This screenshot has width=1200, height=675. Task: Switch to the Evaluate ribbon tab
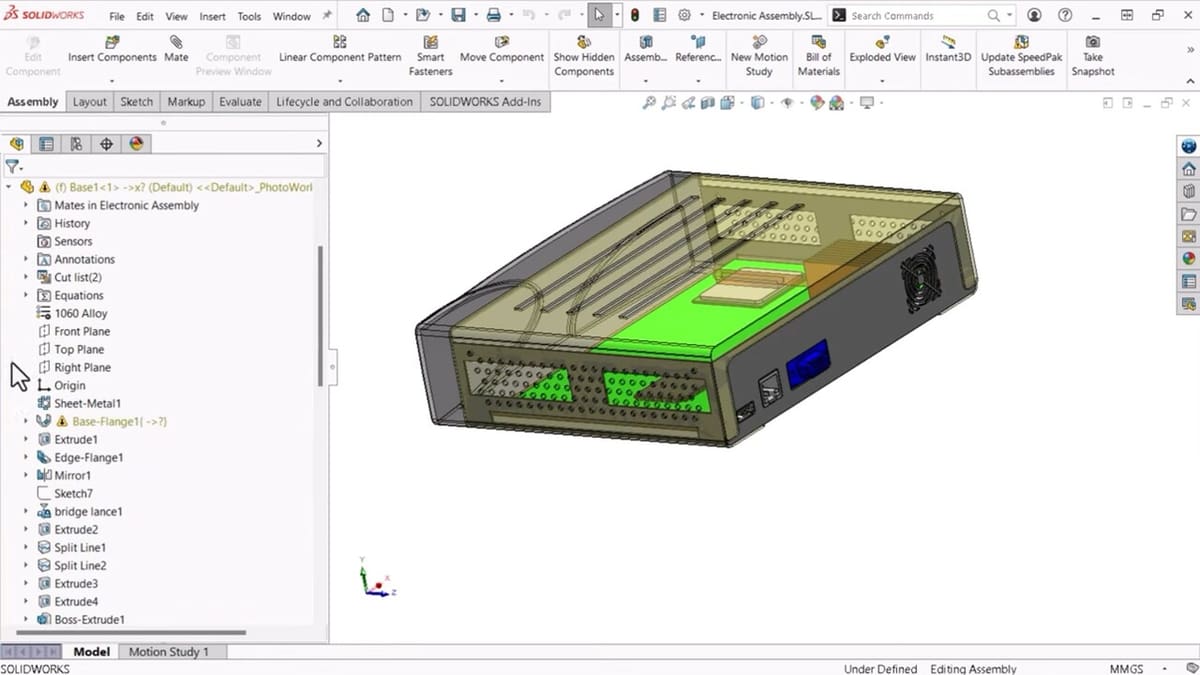pos(240,101)
